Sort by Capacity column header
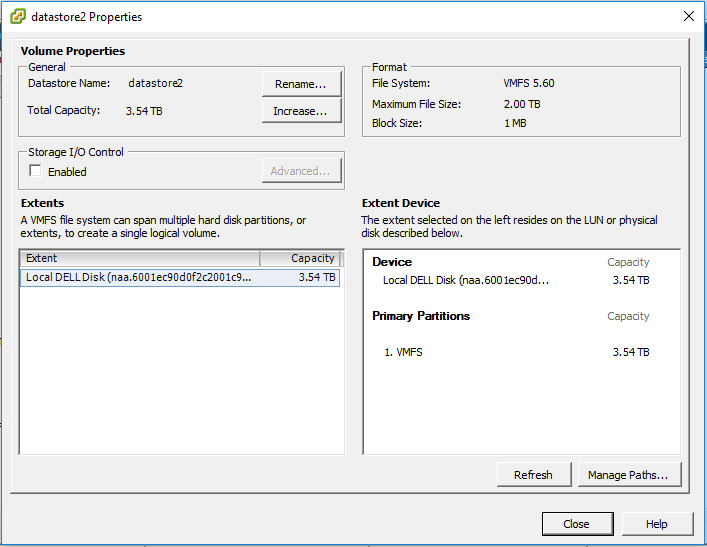707x547 pixels. click(x=300, y=258)
